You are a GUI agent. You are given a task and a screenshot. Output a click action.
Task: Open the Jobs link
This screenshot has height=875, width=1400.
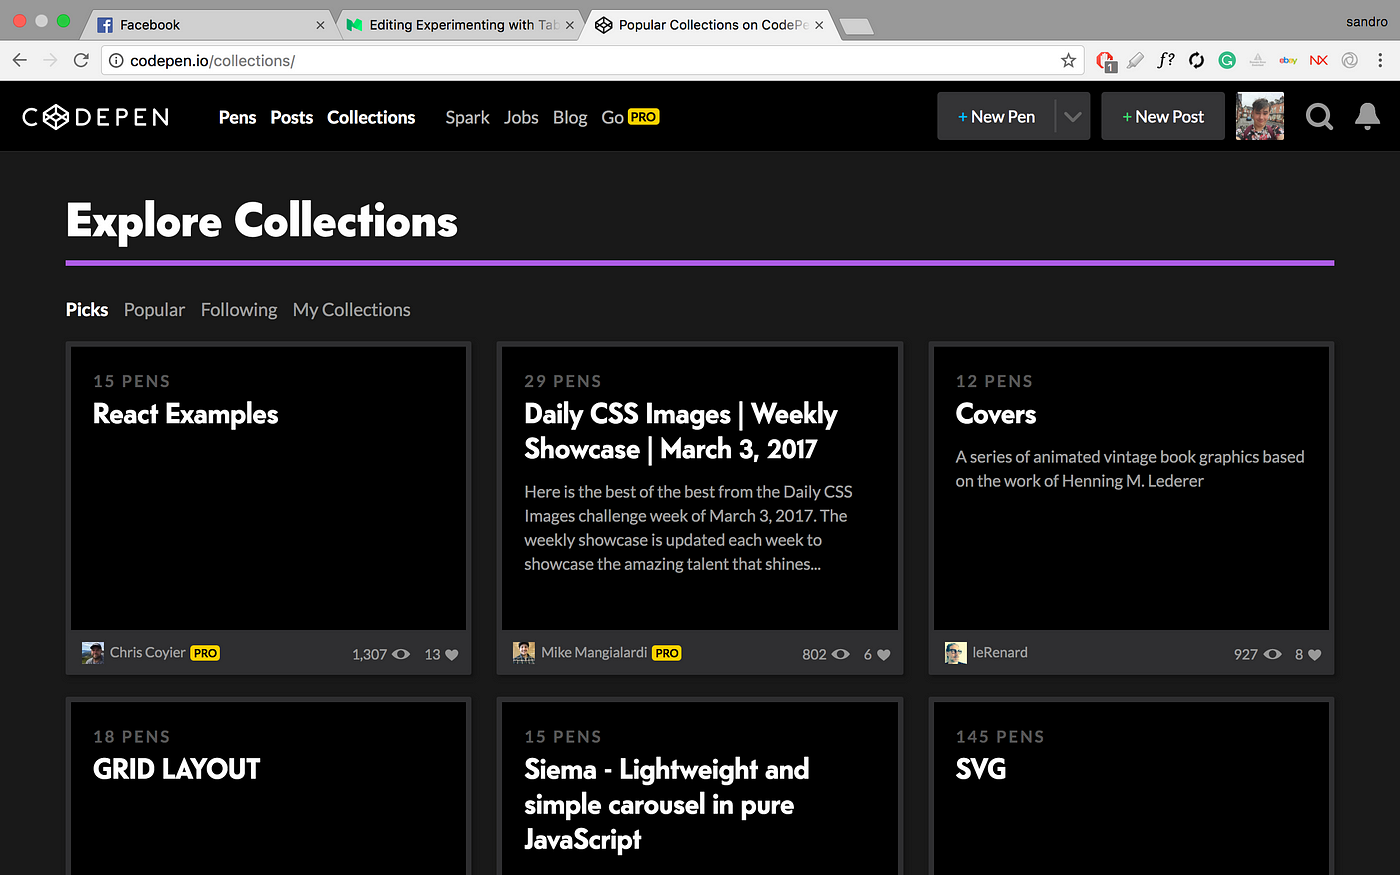point(521,117)
